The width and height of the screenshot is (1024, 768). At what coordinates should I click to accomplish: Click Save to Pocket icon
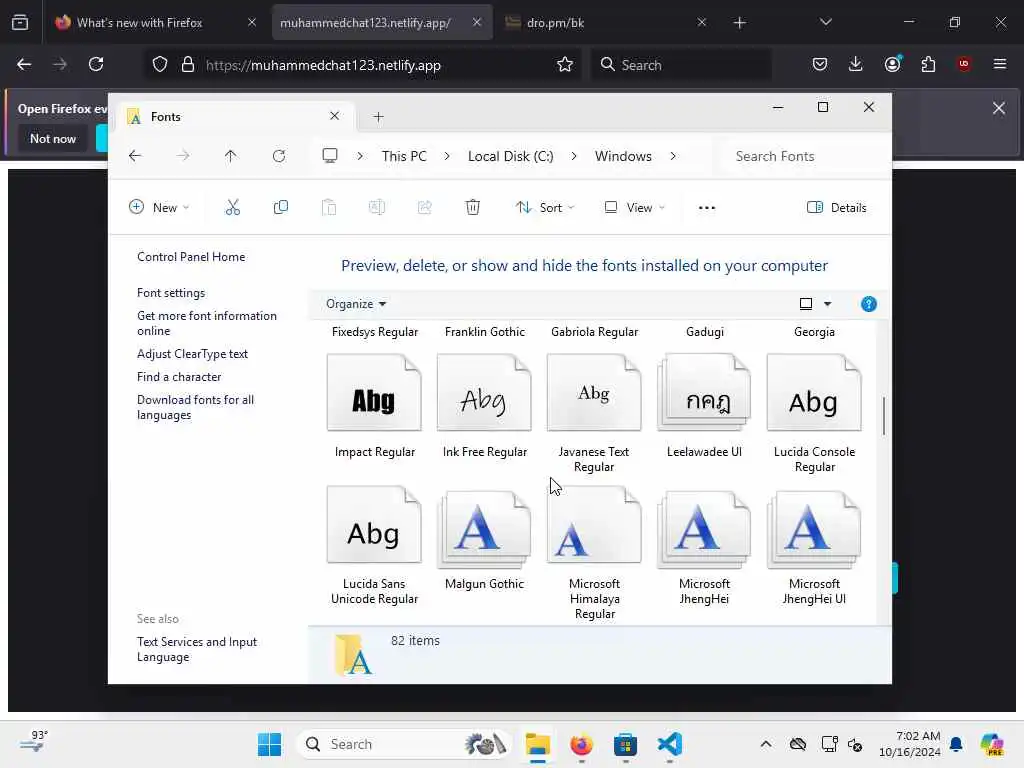[x=820, y=64]
